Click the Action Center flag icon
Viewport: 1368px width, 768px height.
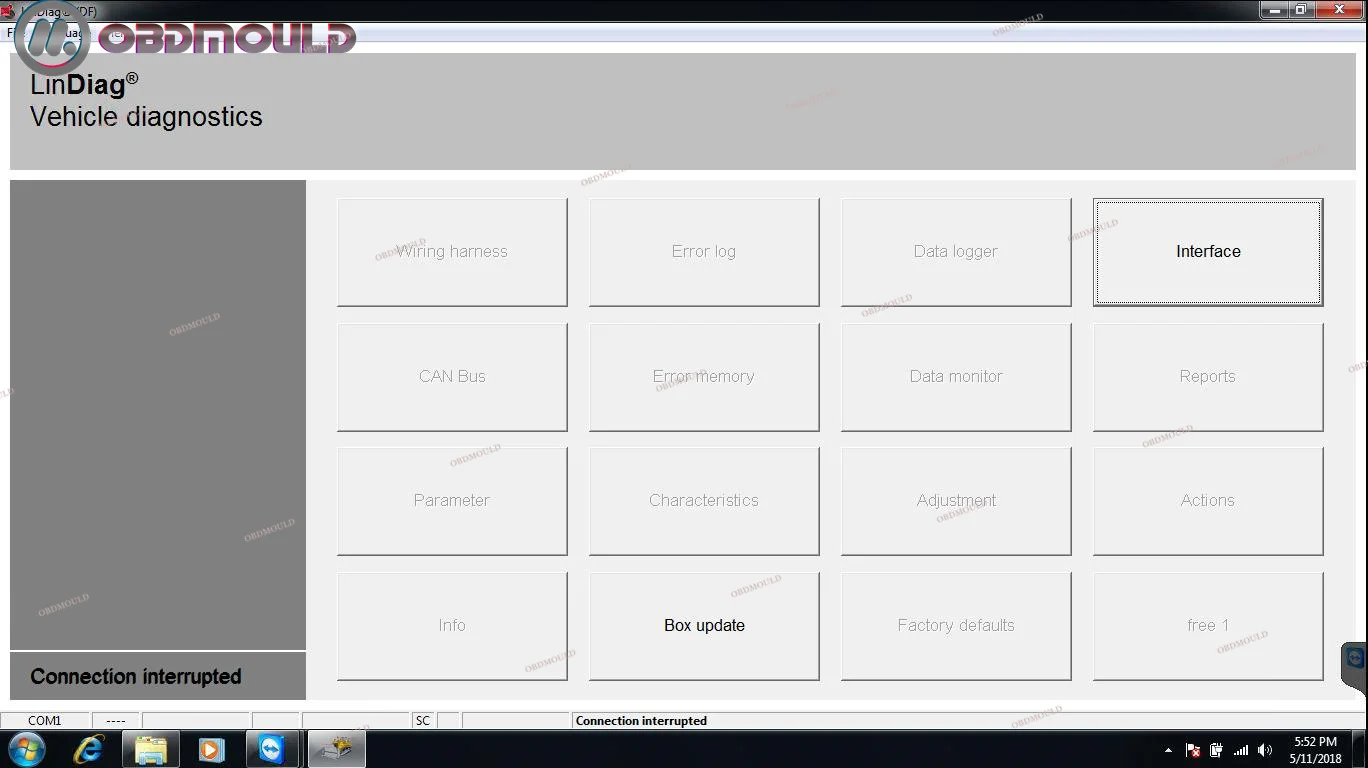[x=1193, y=750]
